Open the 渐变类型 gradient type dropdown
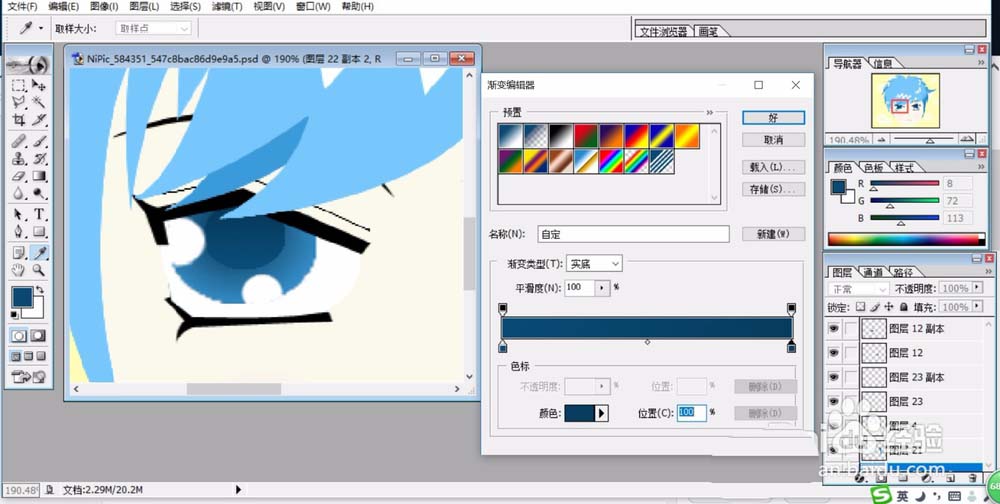 point(594,263)
